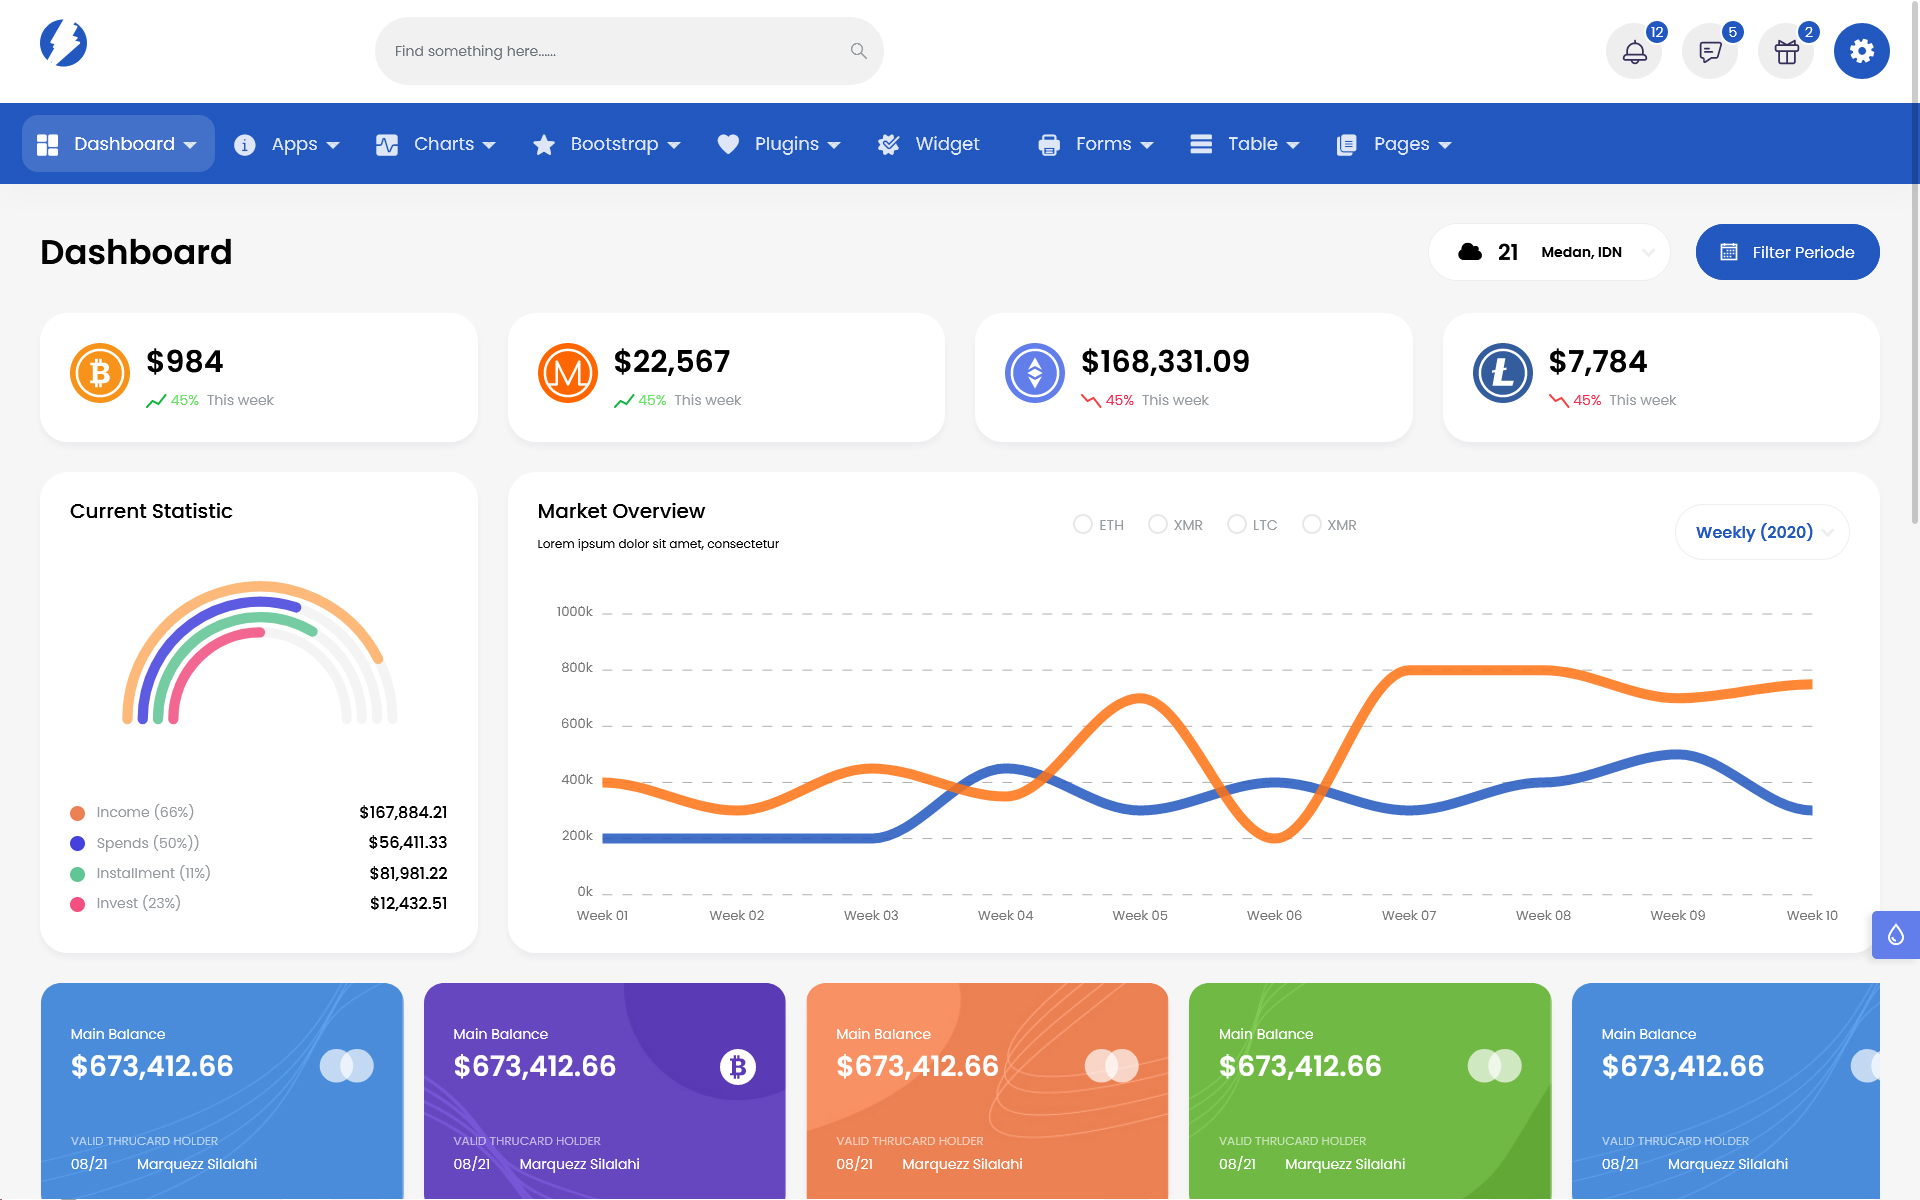The height and width of the screenshot is (1200, 1920).
Task: Click the gift box icon
Action: (x=1786, y=51)
